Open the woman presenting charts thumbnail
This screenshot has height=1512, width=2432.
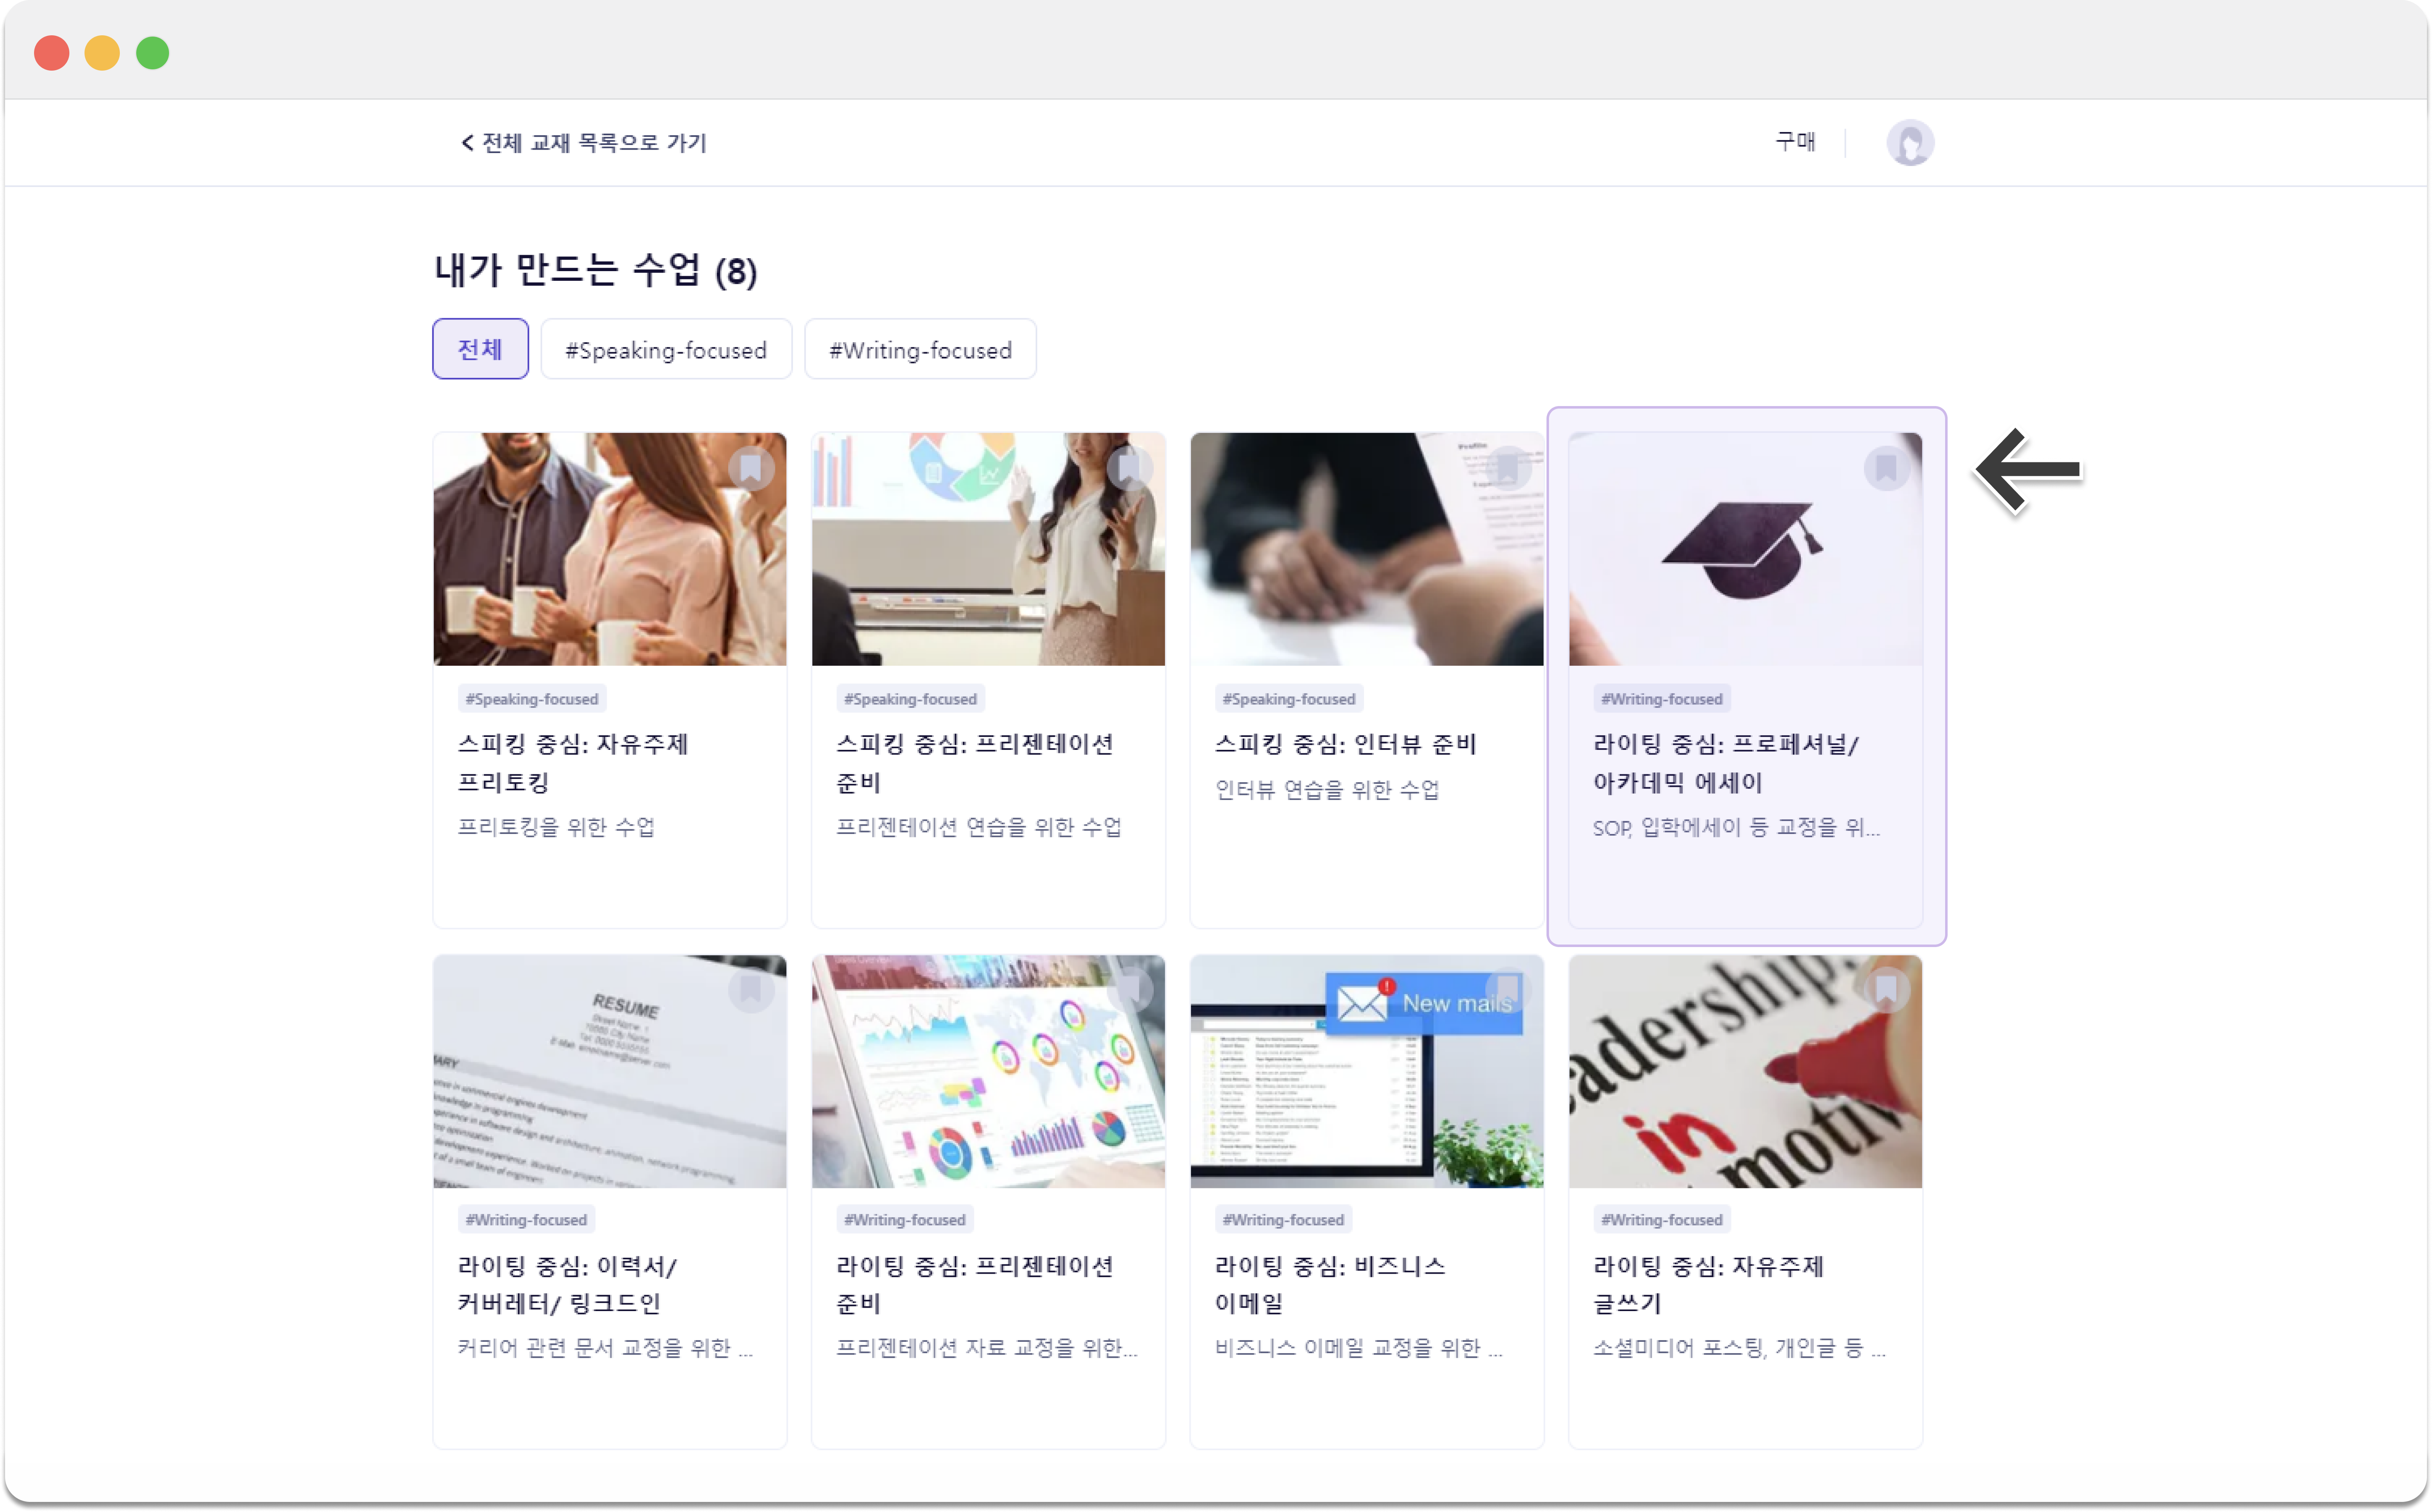(x=988, y=549)
